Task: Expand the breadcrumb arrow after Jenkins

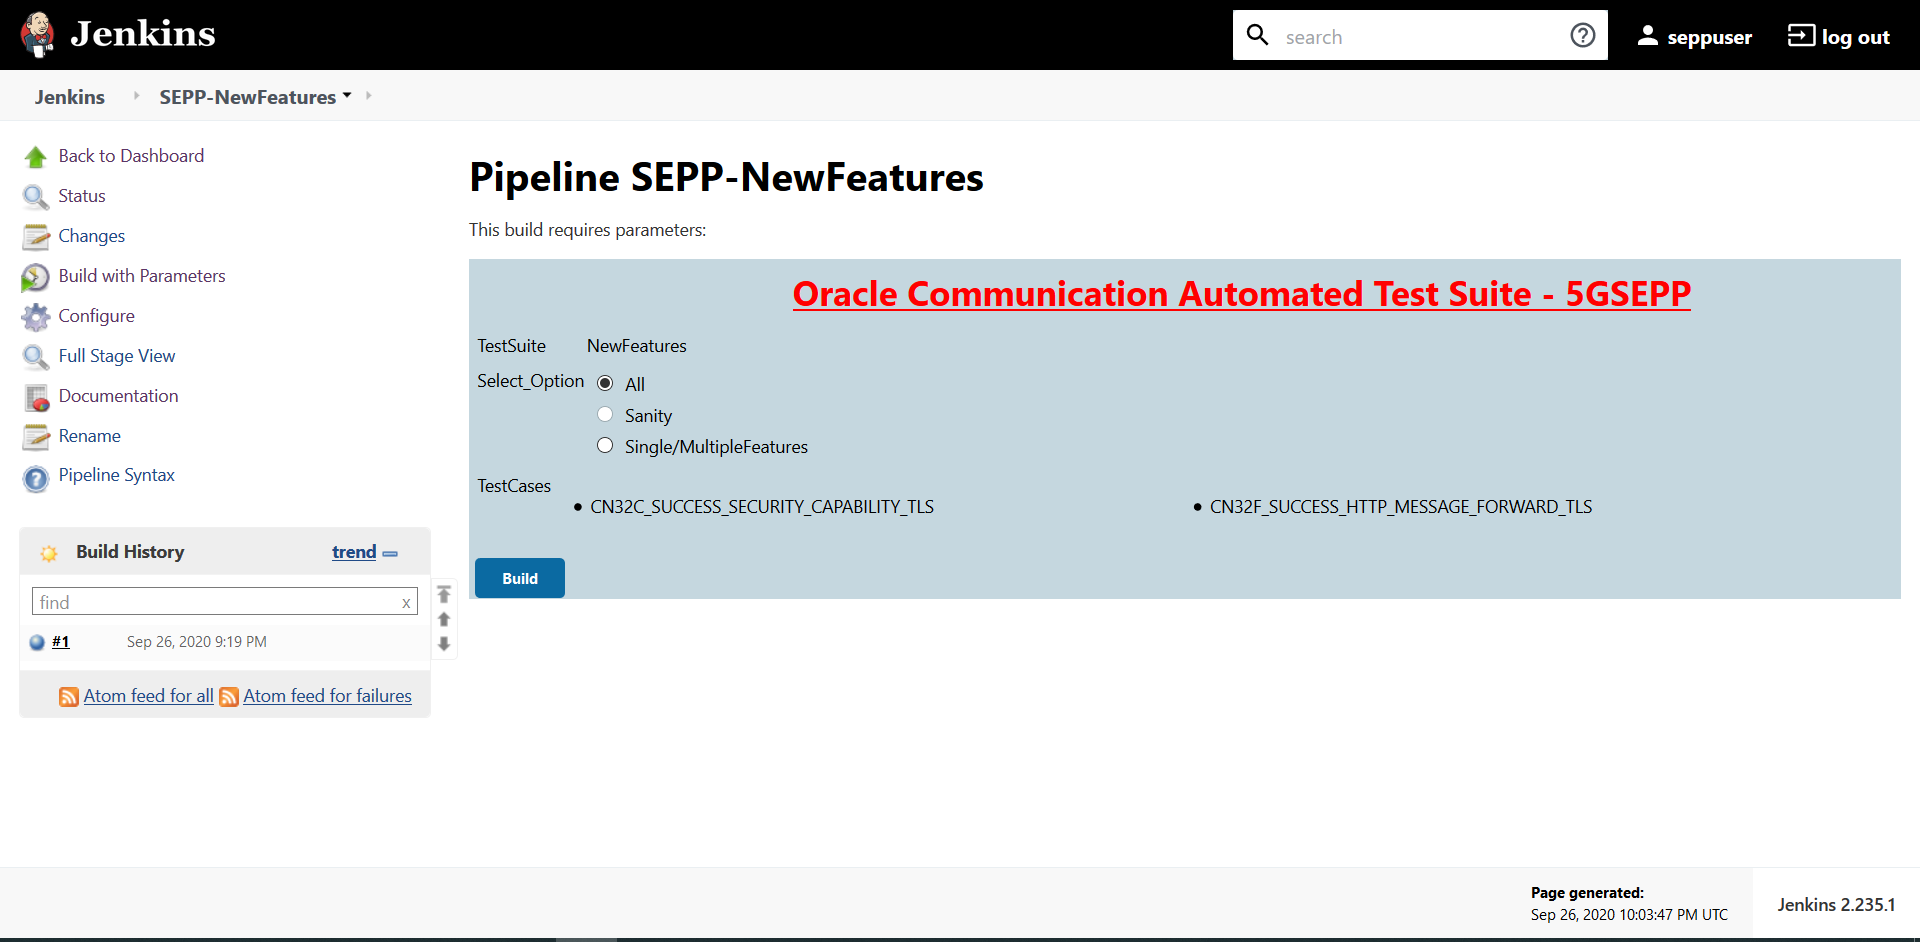Action: click(x=136, y=96)
